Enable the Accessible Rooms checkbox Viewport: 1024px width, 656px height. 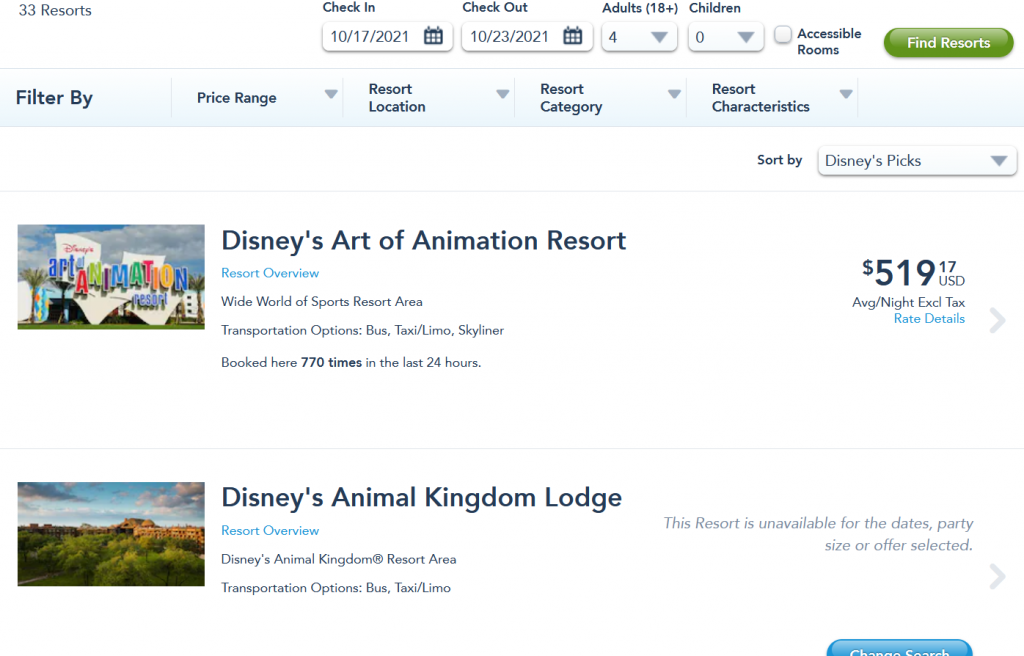point(782,34)
